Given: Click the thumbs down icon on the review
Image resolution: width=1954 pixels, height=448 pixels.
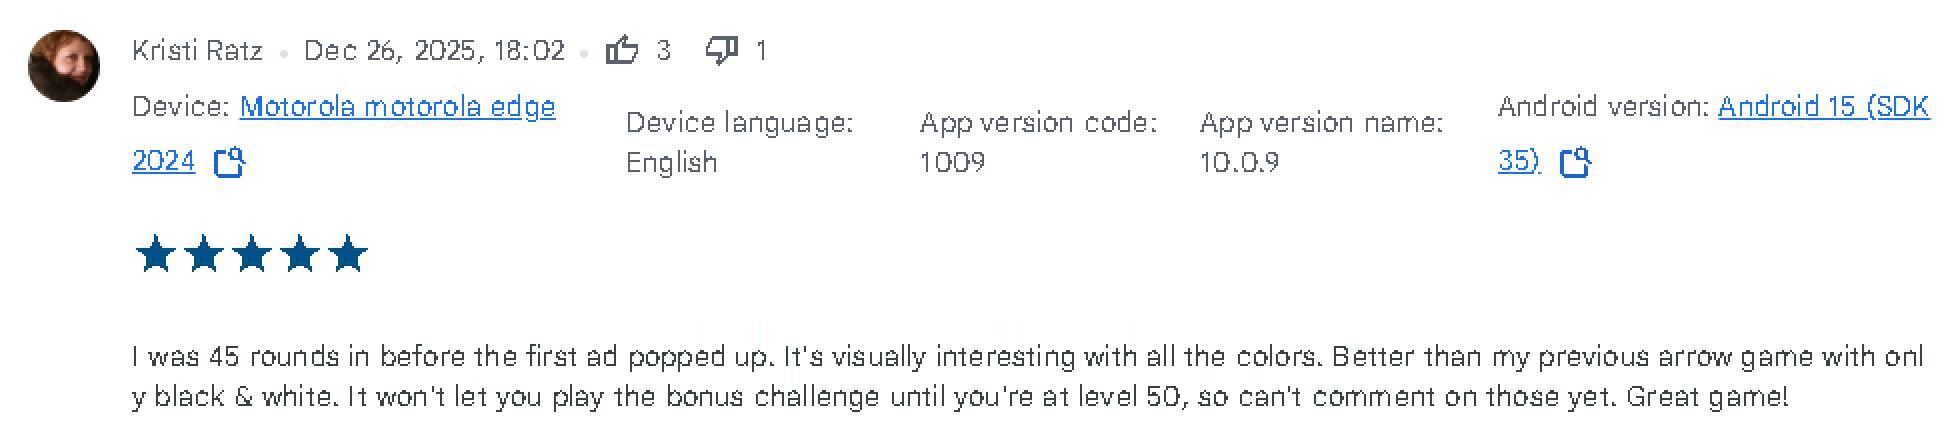Looking at the screenshot, I should pyautogui.click(x=721, y=50).
